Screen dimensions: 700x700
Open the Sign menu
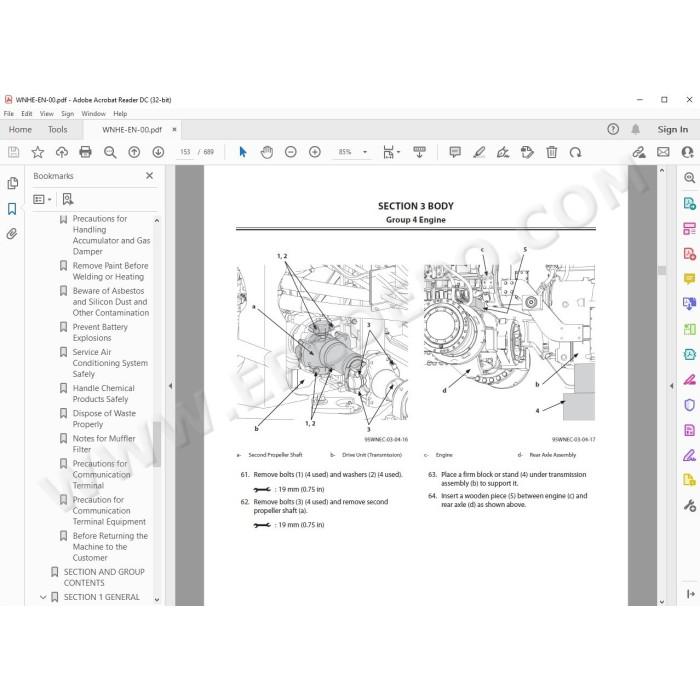(x=67, y=114)
